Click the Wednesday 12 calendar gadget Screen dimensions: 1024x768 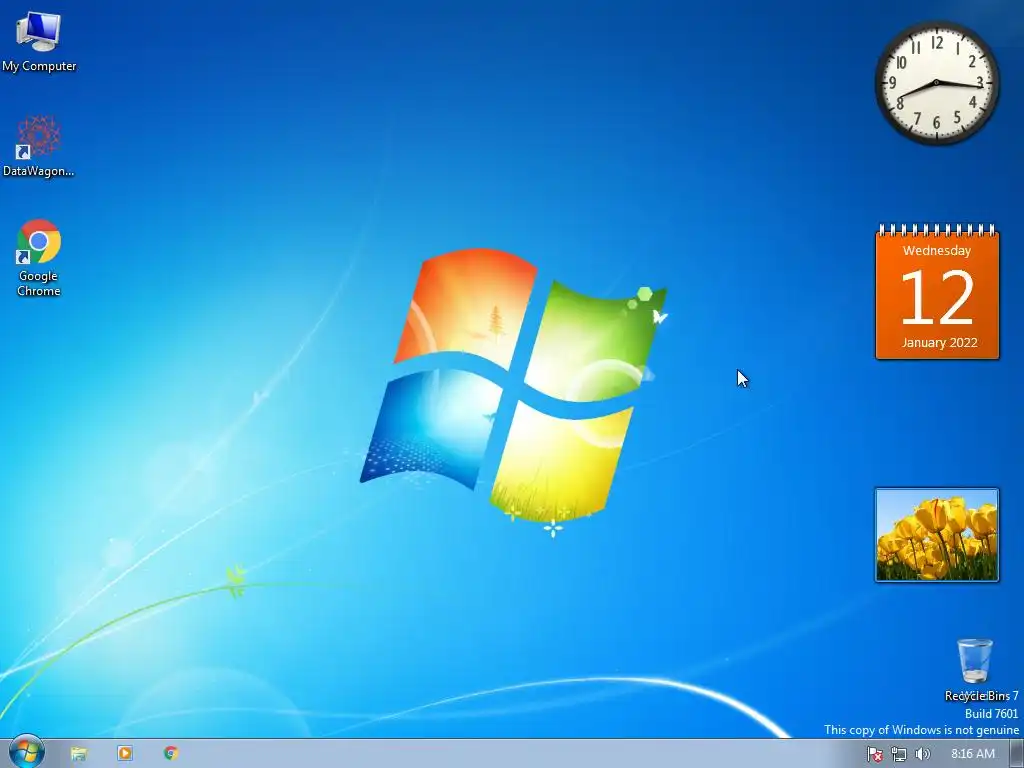pyautogui.click(x=937, y=292)
